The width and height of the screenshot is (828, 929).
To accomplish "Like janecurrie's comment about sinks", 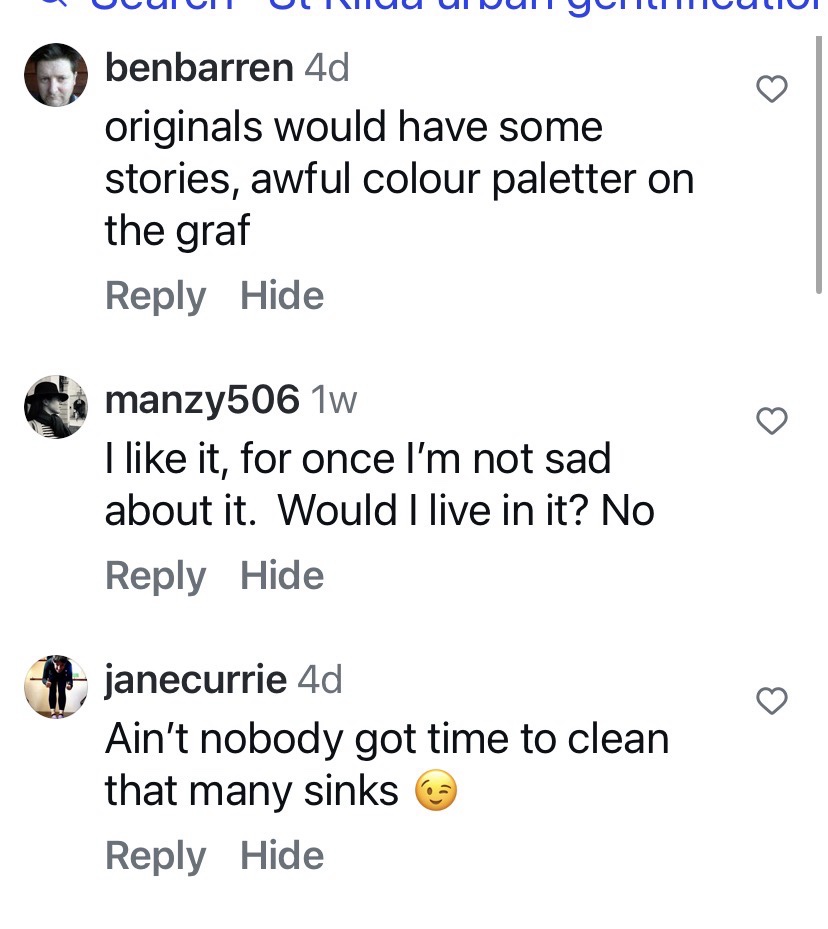I will coord(771,702).
